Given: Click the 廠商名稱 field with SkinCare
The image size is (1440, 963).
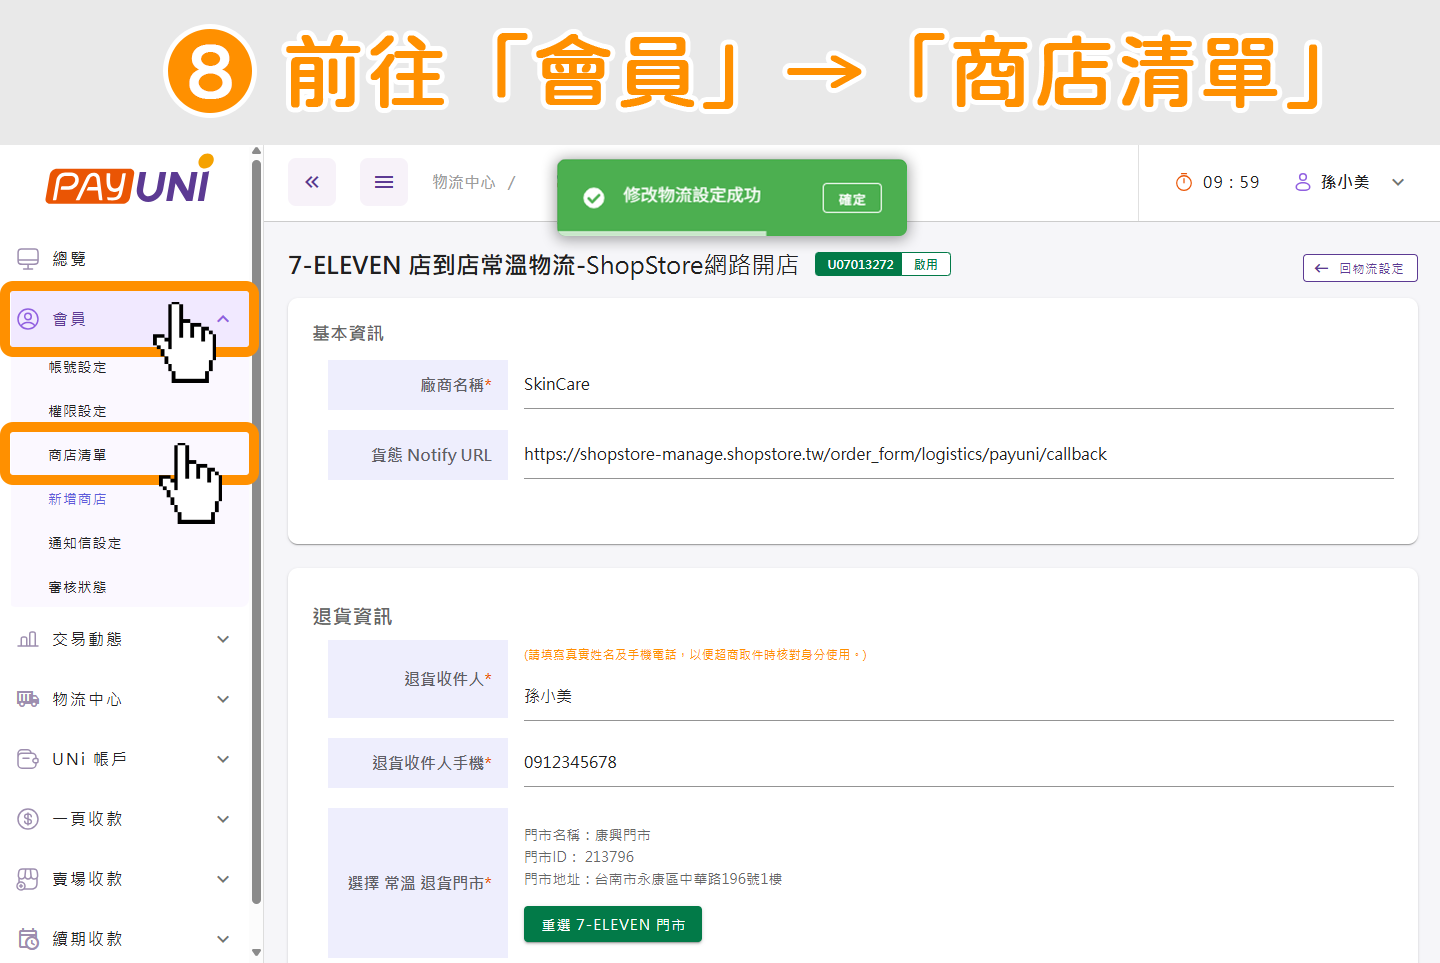Looking at the screenshot, I should click(958, 385).
